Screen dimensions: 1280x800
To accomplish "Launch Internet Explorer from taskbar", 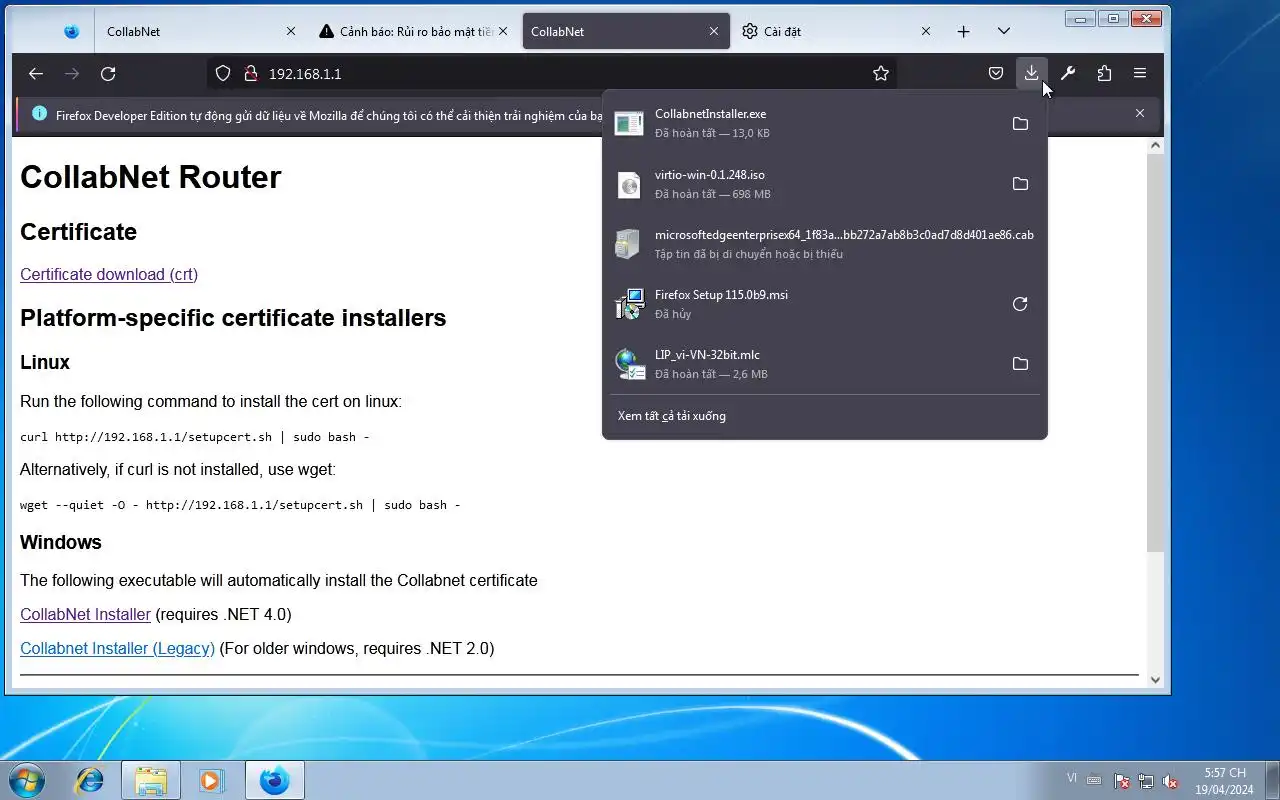I will point(90,780).
